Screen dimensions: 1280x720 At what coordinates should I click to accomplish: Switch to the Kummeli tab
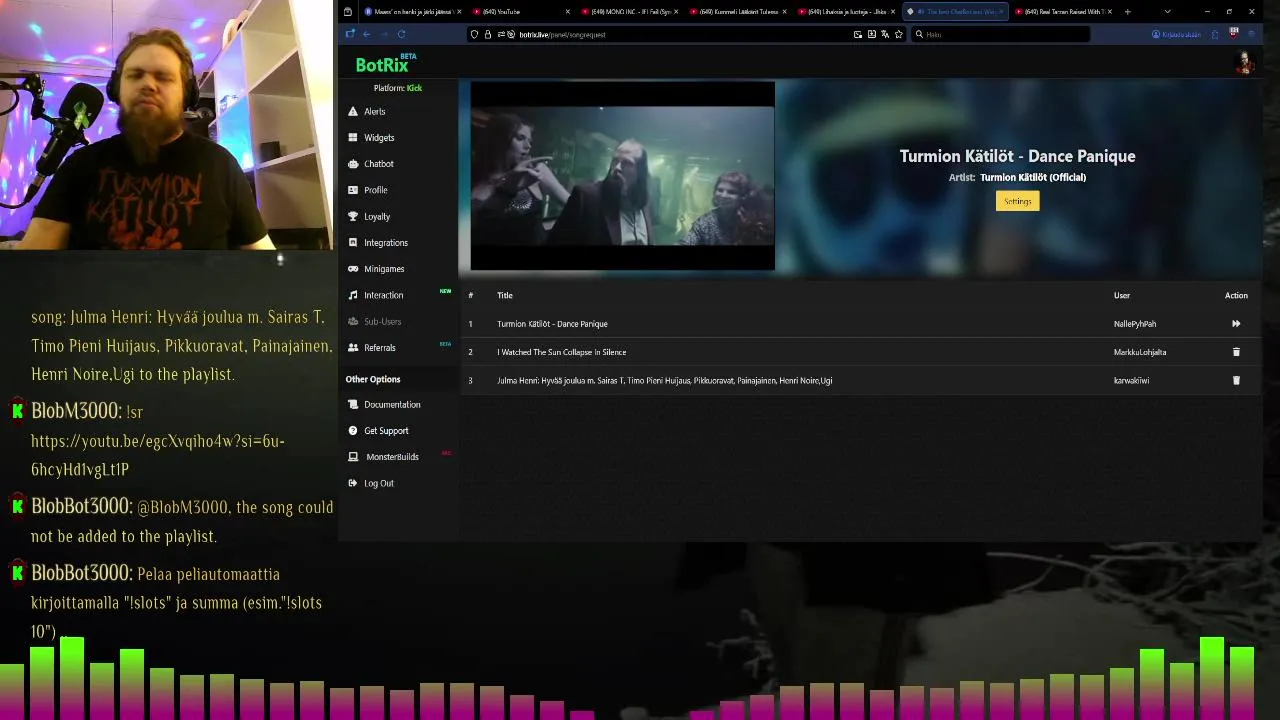pos(737,12)
